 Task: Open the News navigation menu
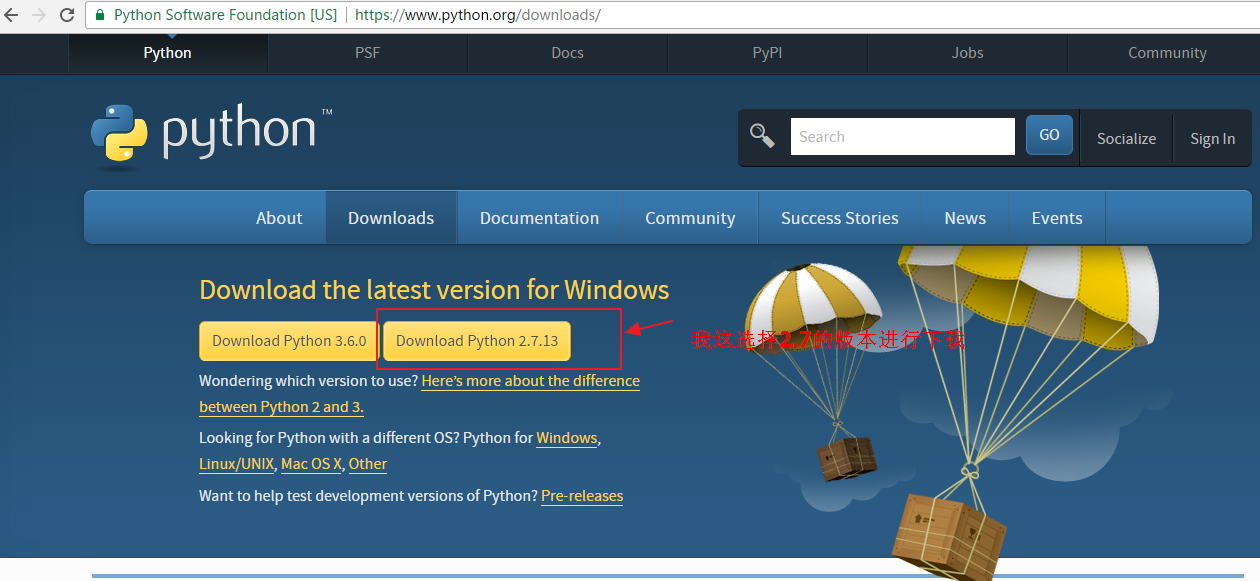pyautogui.click(x=965, y=218)
